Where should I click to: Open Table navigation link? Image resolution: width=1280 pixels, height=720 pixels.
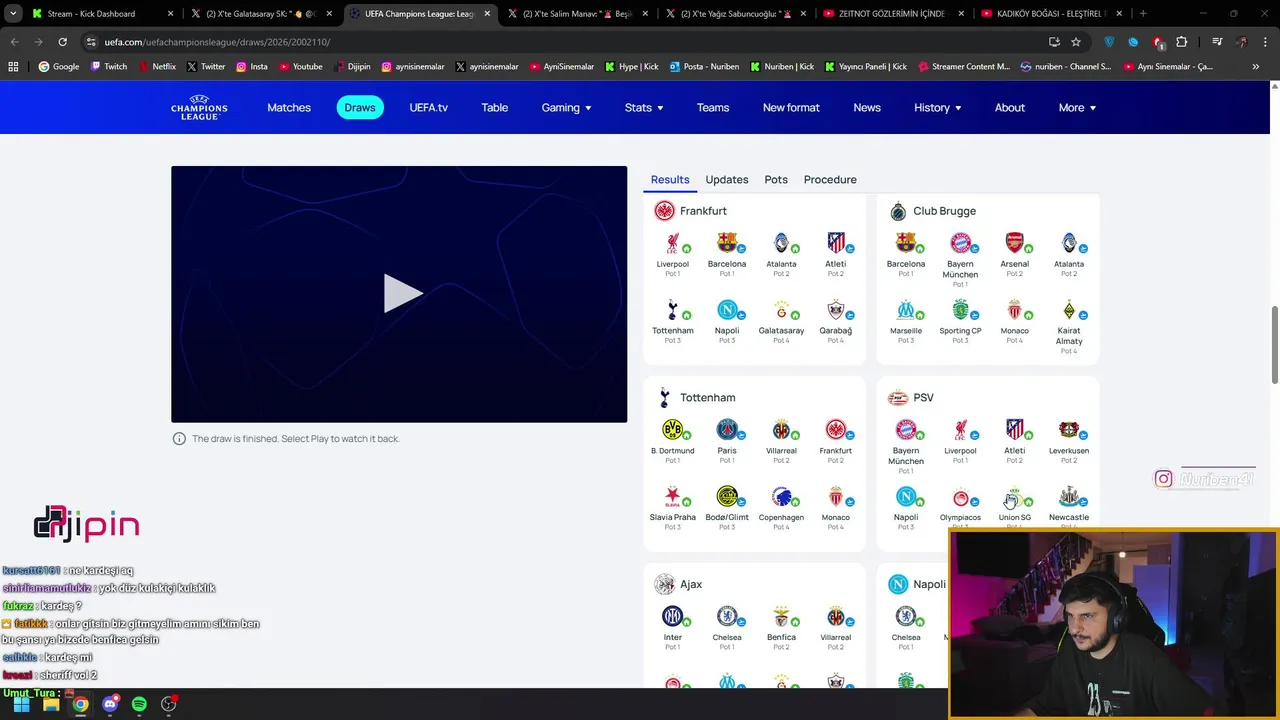[495, 108]
